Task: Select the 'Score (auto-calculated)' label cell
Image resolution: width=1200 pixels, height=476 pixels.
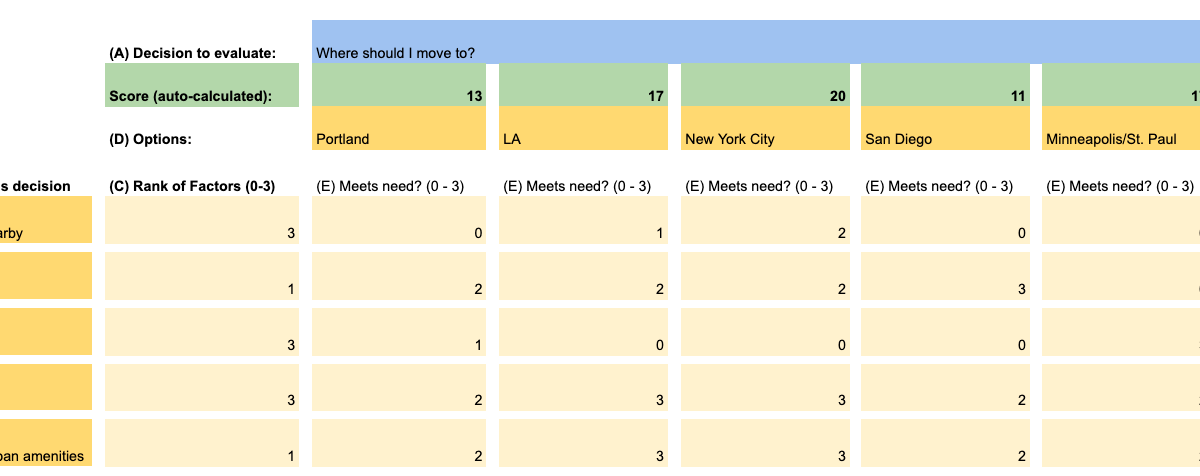Action: (202, 85)
